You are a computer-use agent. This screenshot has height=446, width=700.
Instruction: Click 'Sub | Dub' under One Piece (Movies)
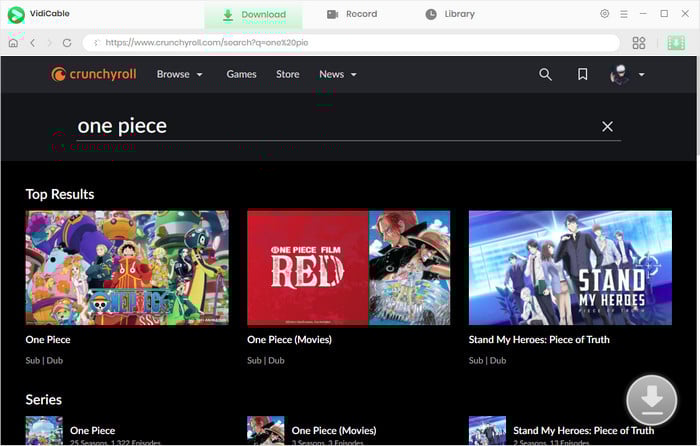[x=266, y=361]
